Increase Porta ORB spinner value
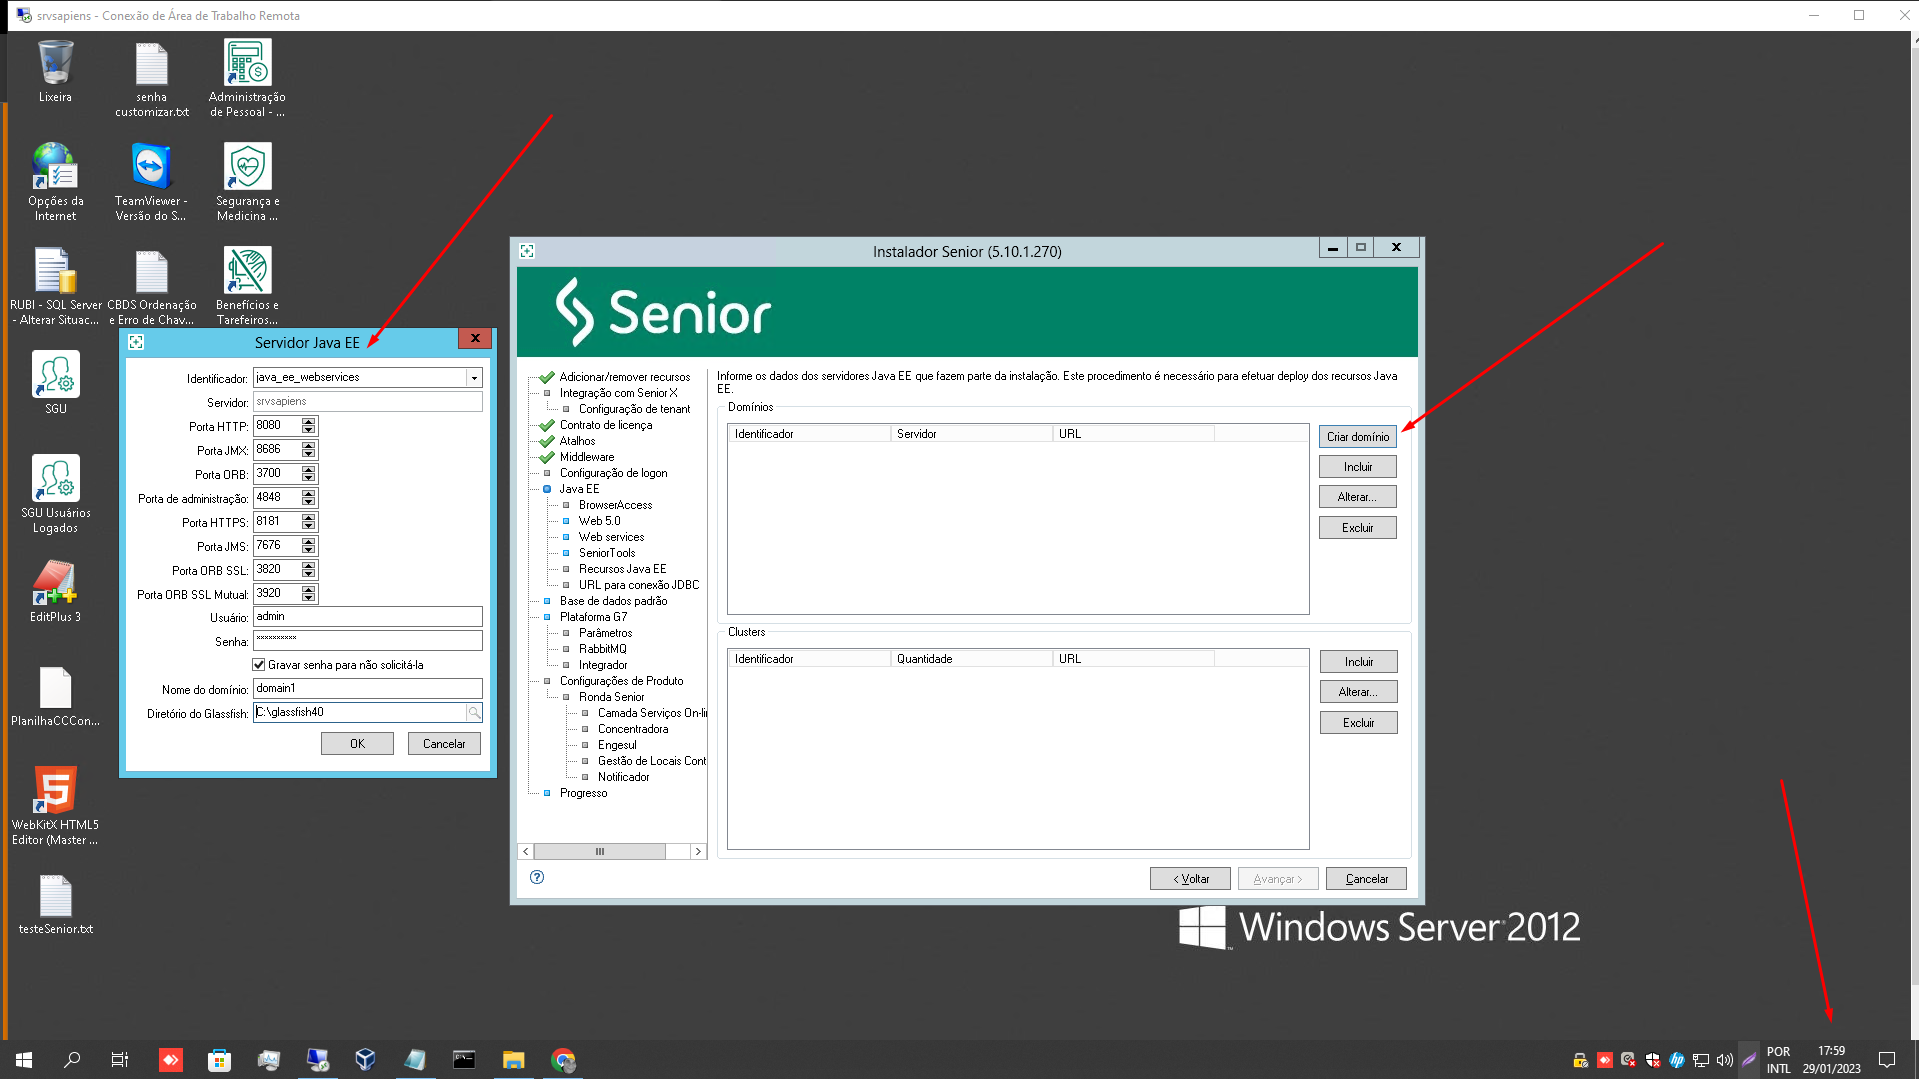This screenshot has width=1919, height=1079. [x=309, y=470]
